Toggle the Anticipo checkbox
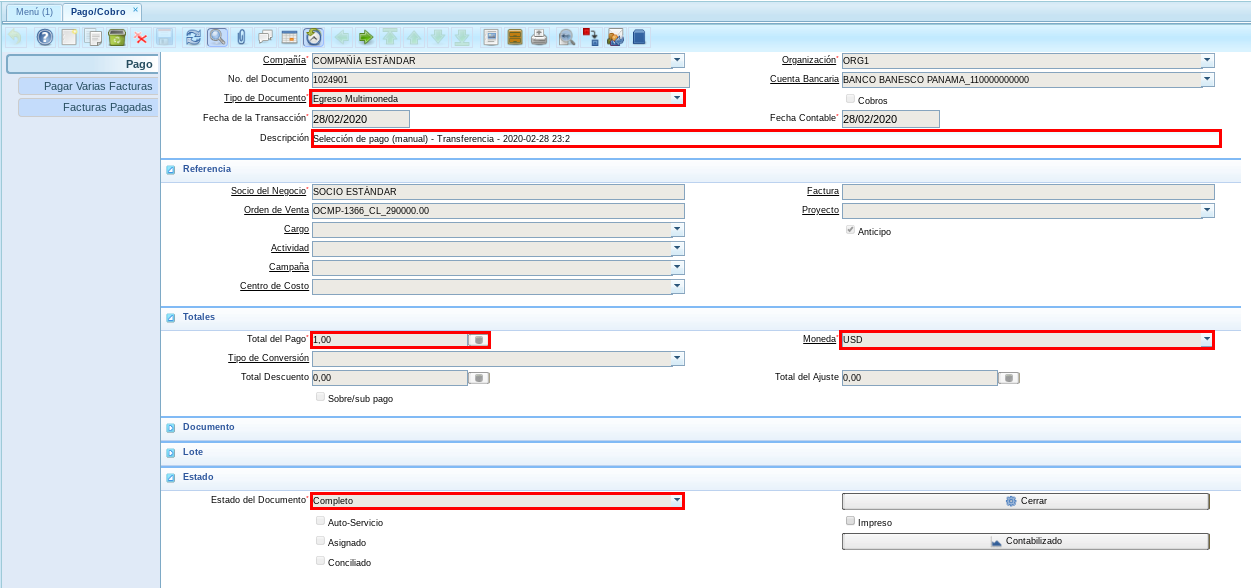Image resolution: width=1251 pixels, height=588 pixels. 850,230
